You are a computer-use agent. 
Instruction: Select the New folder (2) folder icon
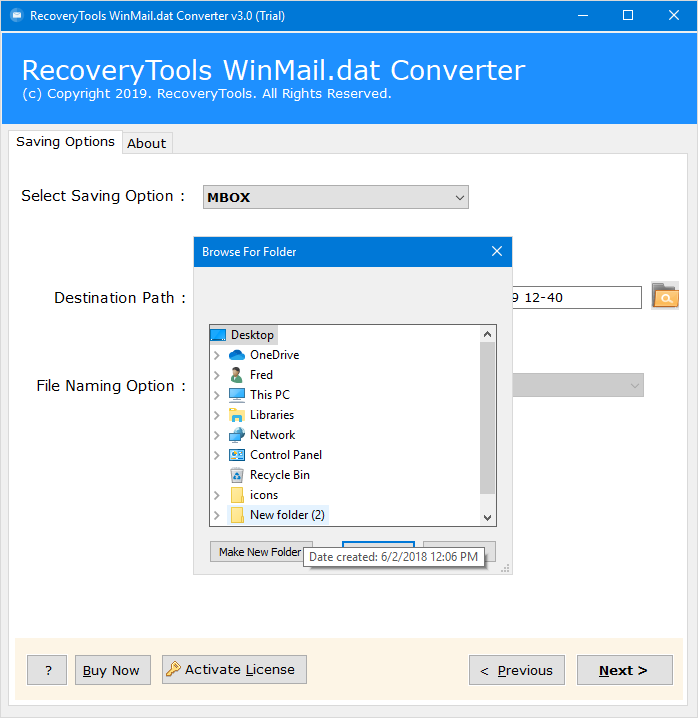click(237, 515)
